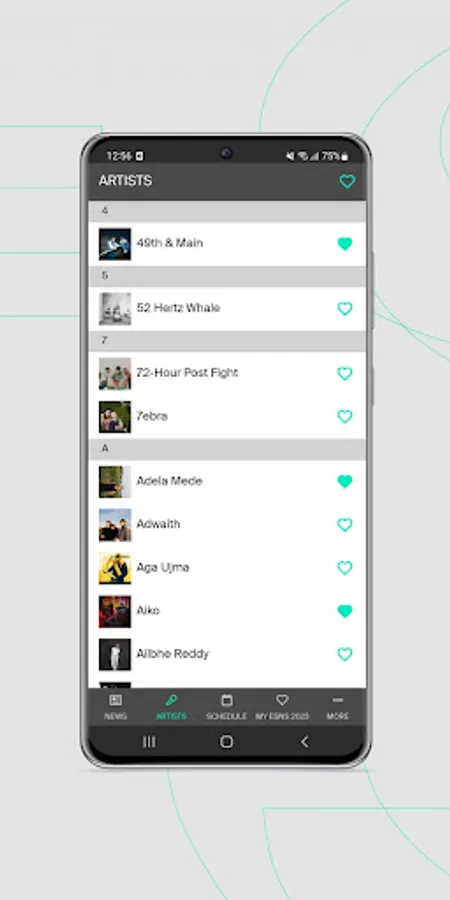
Task: Open 7ebra artist entry
Action: click(x=227, y=417)
